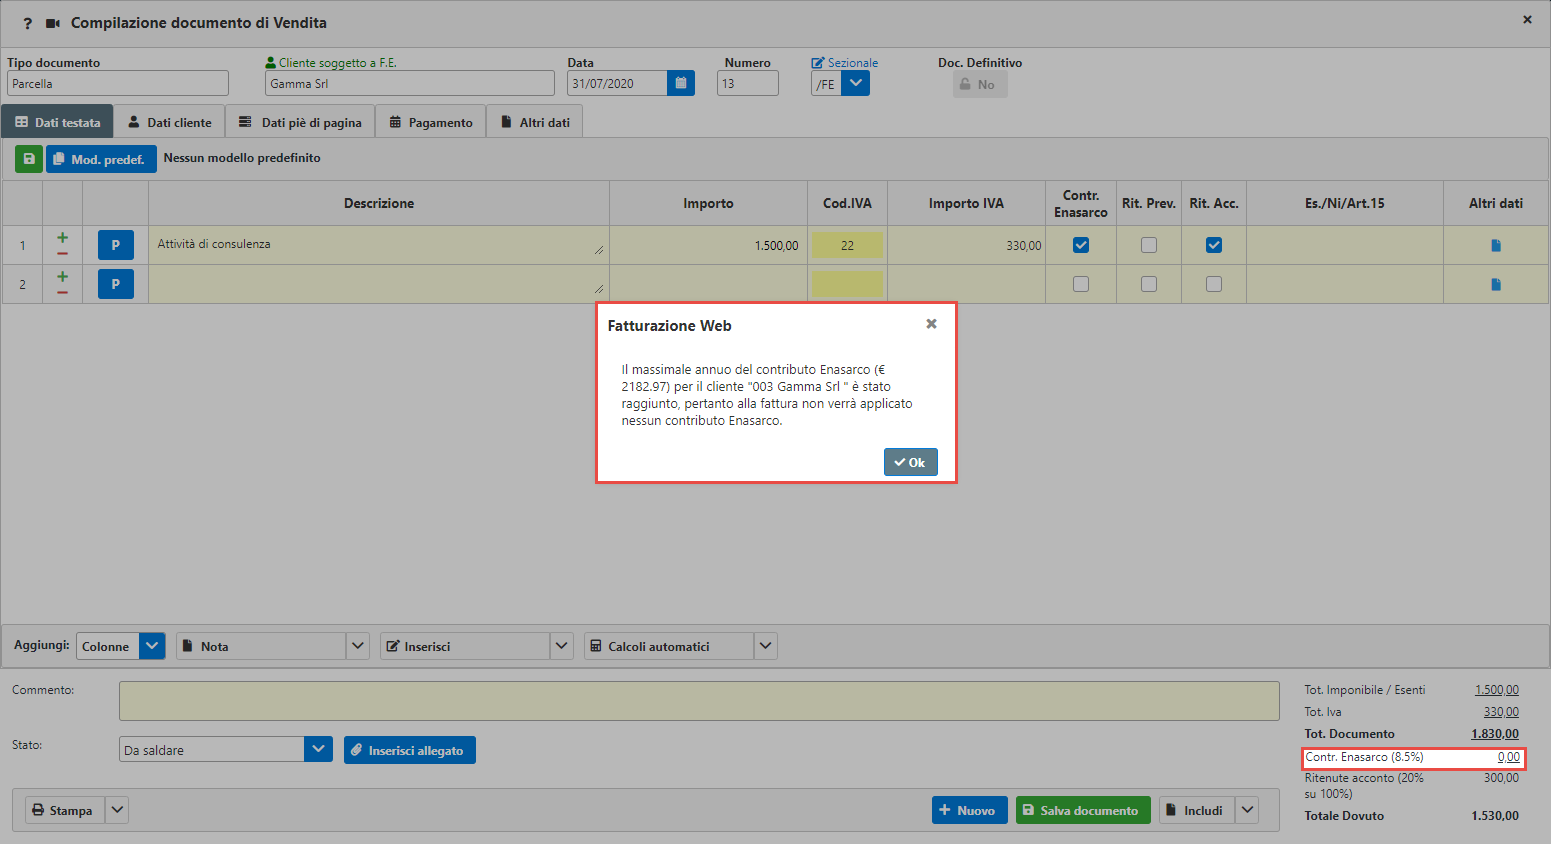Uncheck Rit. Acc. checkbox on row 1

coord(1214,245)
